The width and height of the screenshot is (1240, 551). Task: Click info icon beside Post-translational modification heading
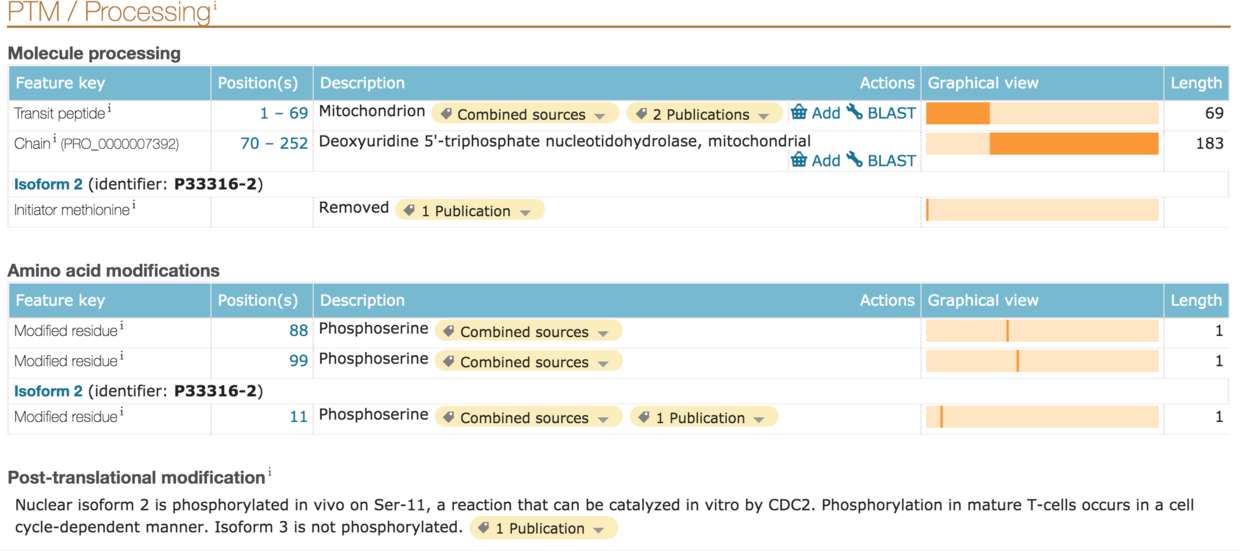(x=269, y=473)
